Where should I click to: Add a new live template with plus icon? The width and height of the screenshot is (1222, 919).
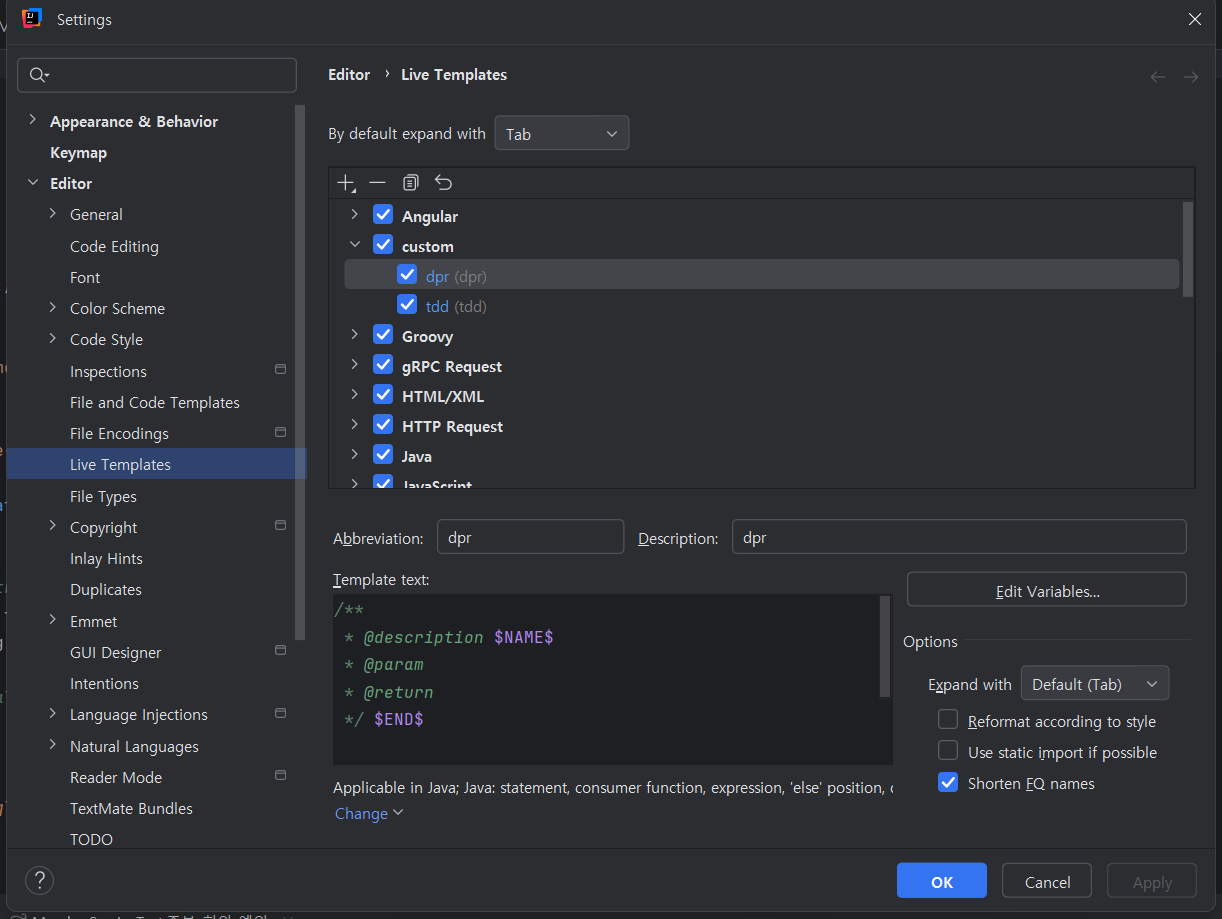tap(346, 183)
